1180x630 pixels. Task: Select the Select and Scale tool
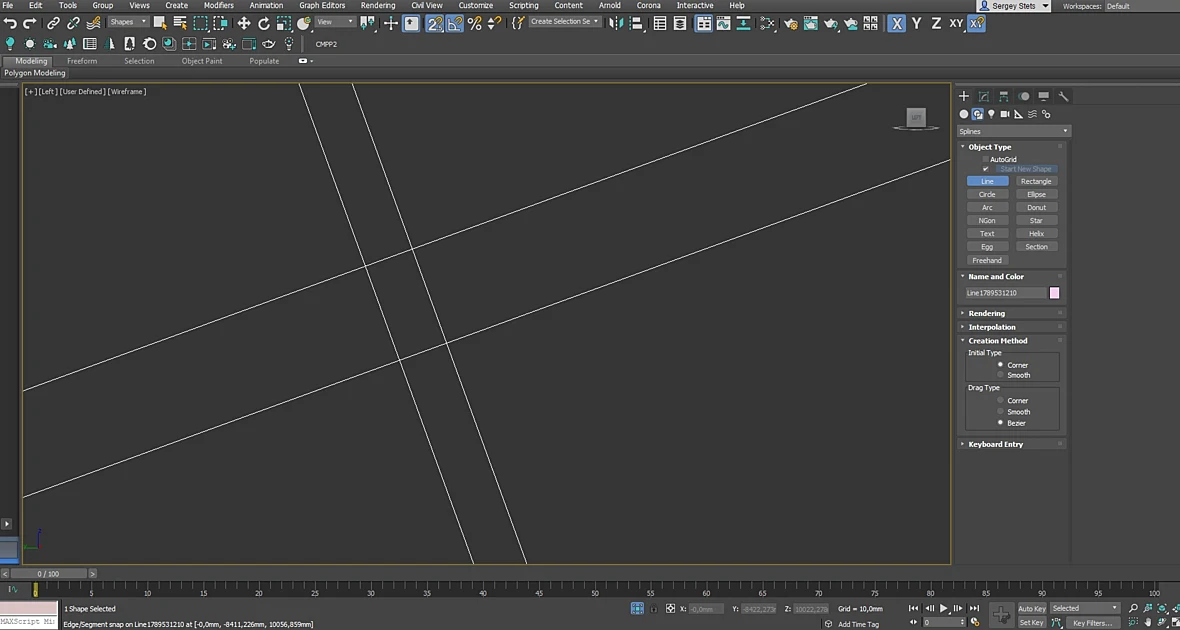(284, 23)
